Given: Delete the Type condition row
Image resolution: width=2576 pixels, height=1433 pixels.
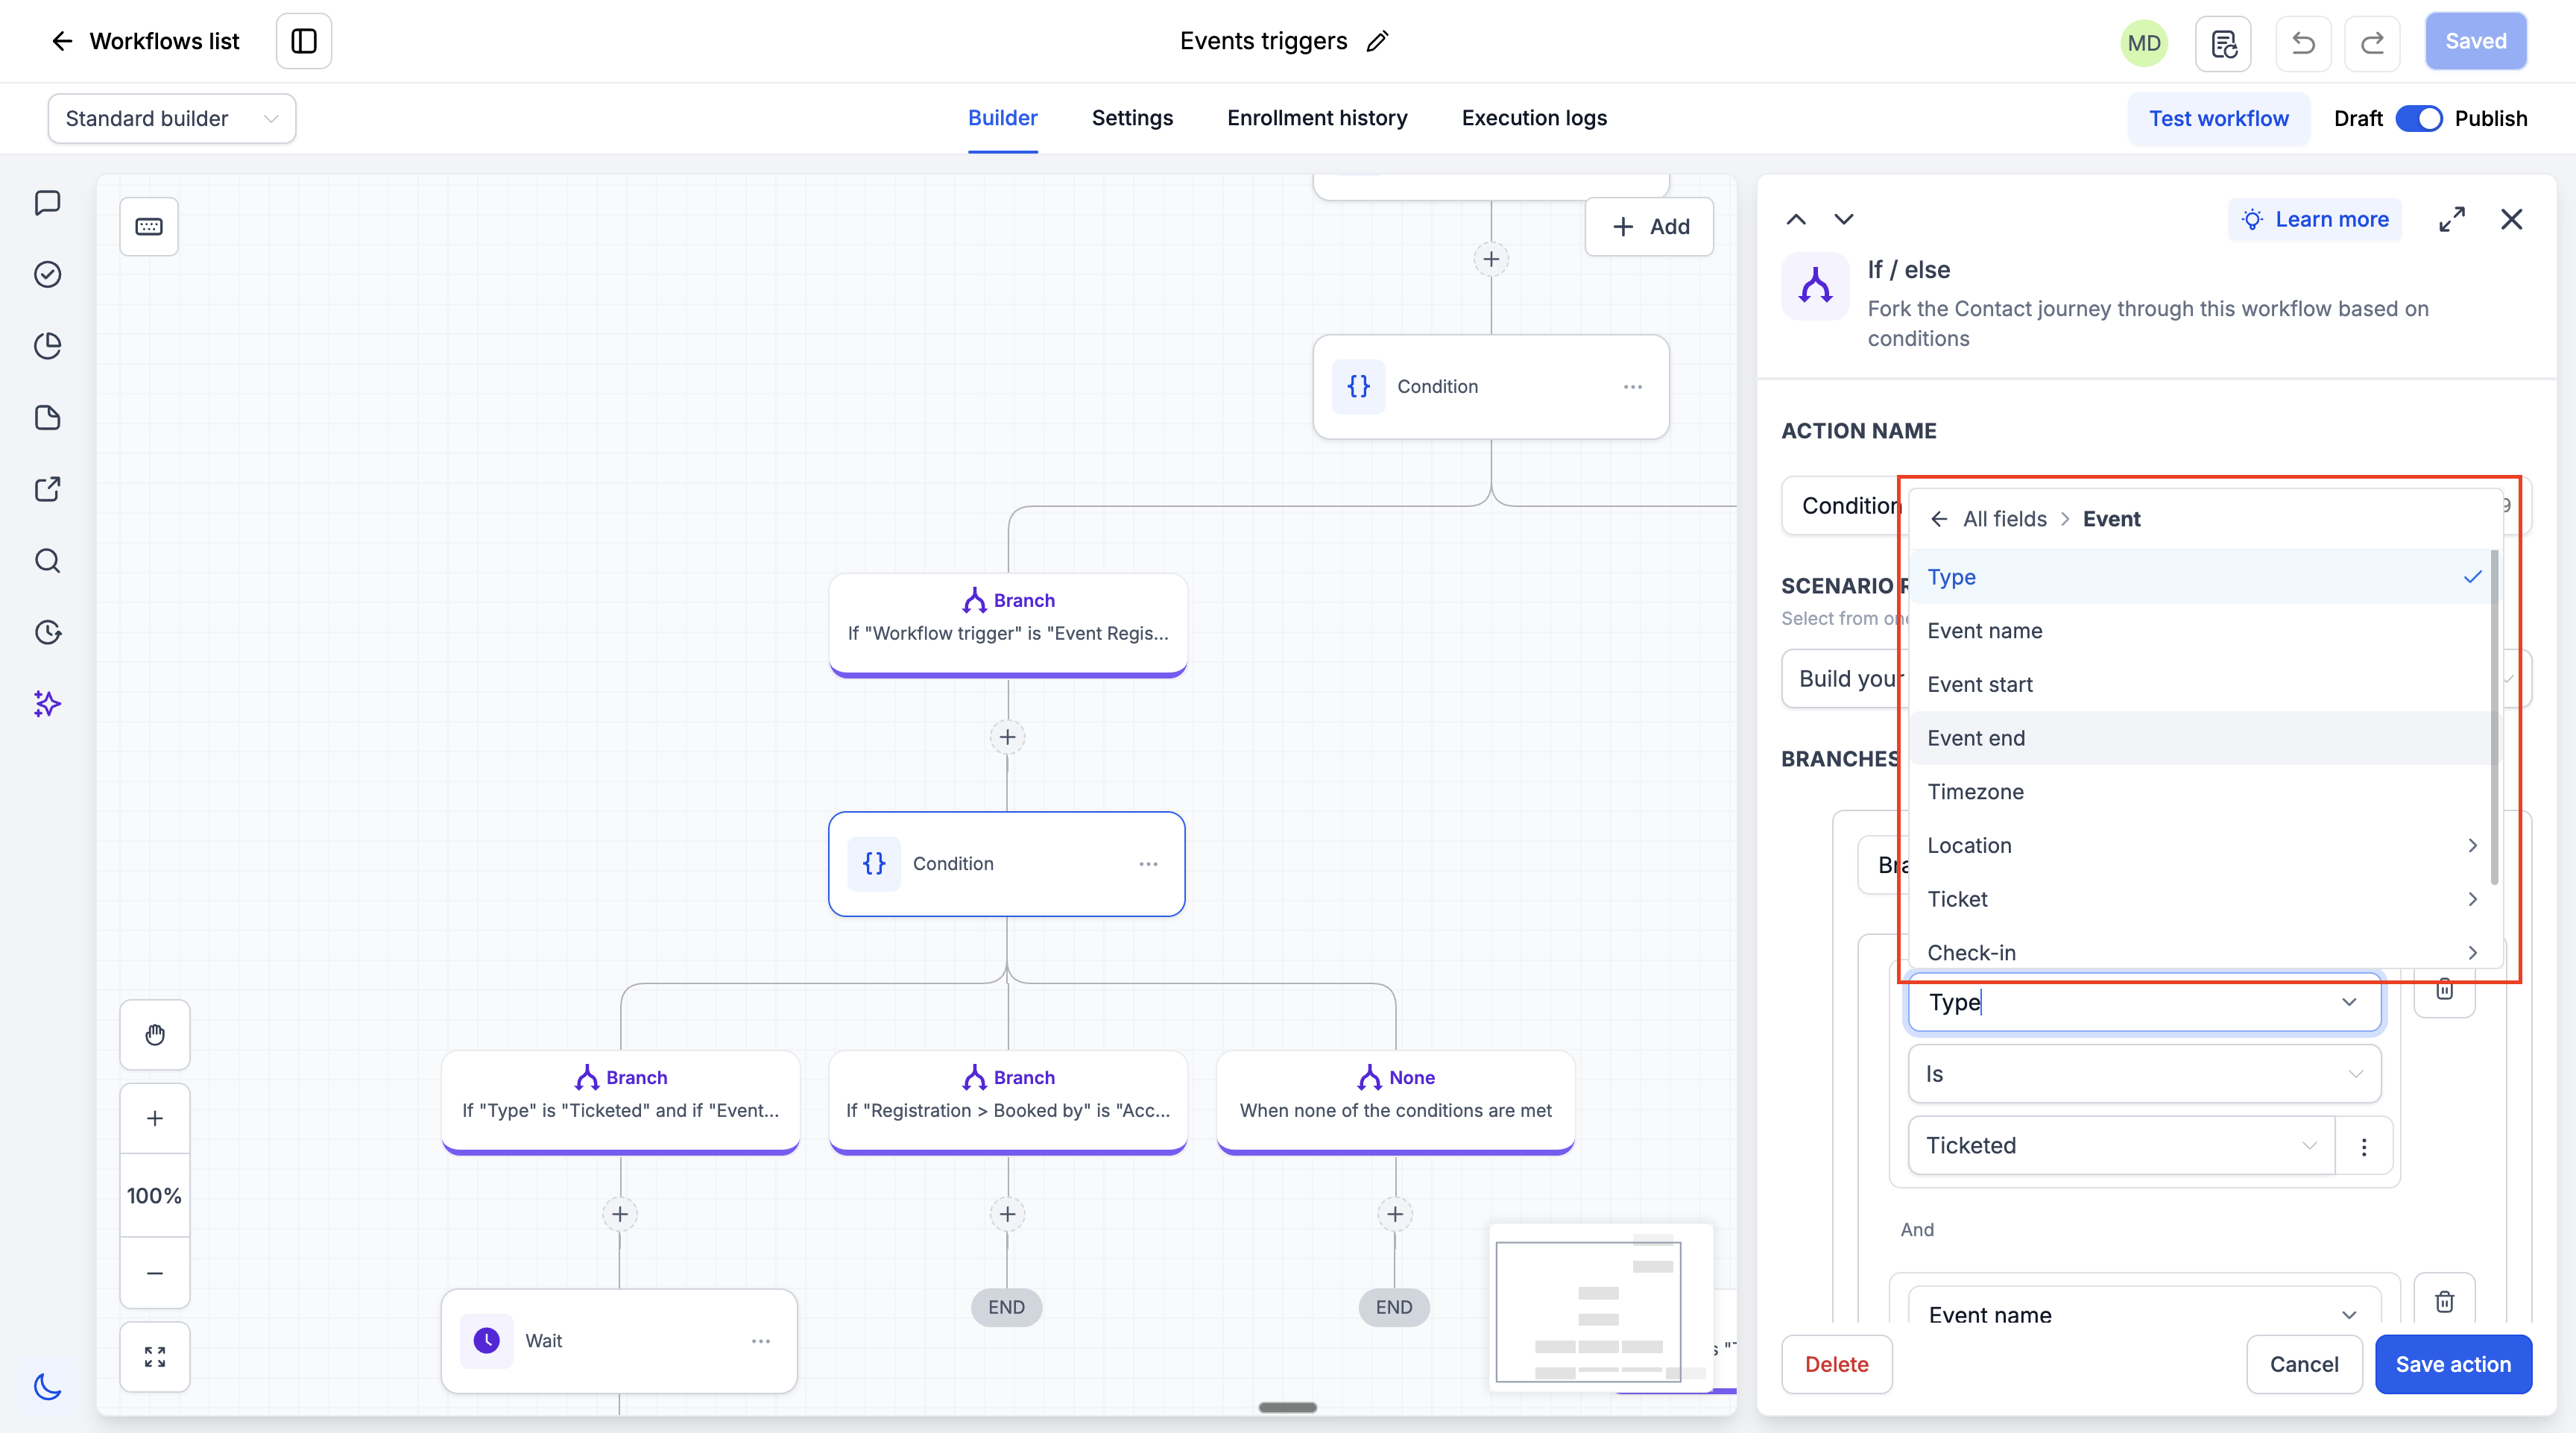Looking at the screenshot, I should 2445,990.
